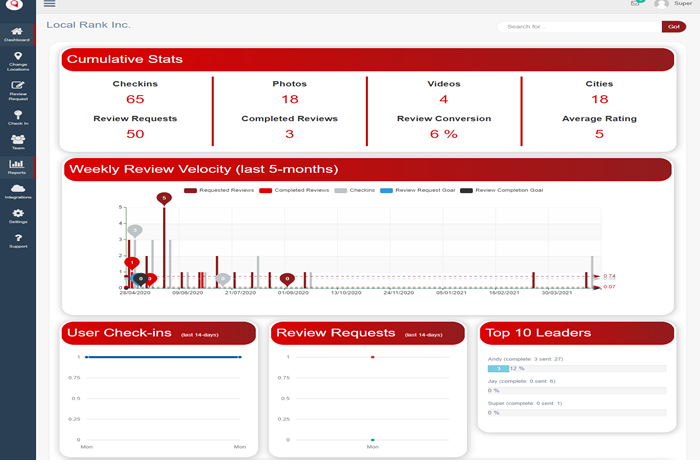Image resolution: width=700 pixels, height=467 pixels.
Task: Open the Review Request sidebar item
Action: pos(17,90)
